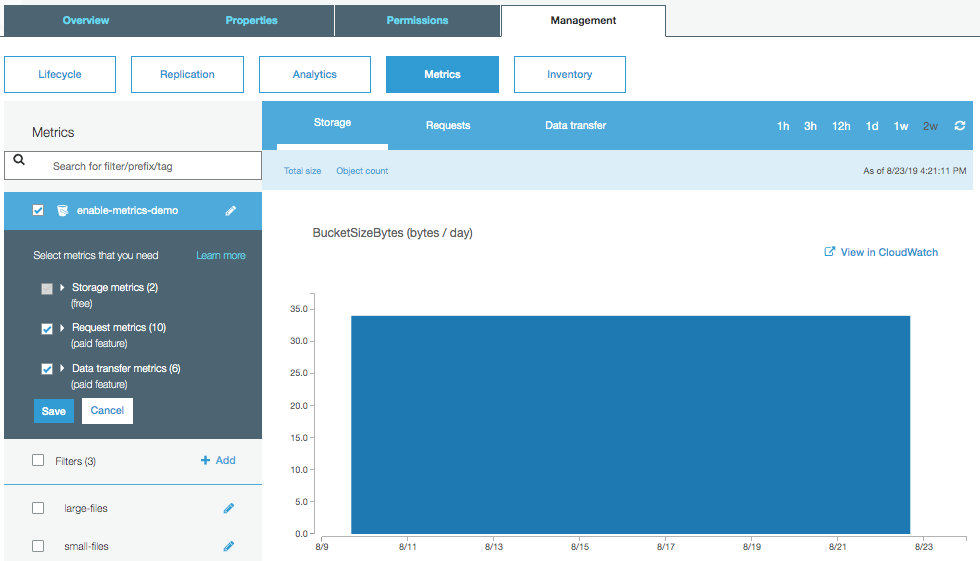Image resolution: width=980 pixels, height=561 pixels.
Task: Toggle the Storage metrics checkbox
Action: 47,289
